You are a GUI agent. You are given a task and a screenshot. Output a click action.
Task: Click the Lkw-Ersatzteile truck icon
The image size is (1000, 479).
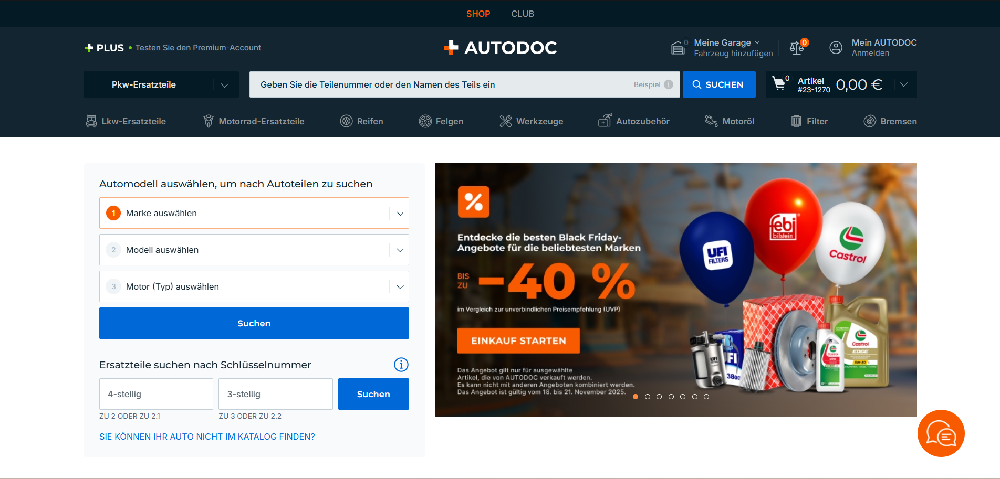click(x=91, y=121)
